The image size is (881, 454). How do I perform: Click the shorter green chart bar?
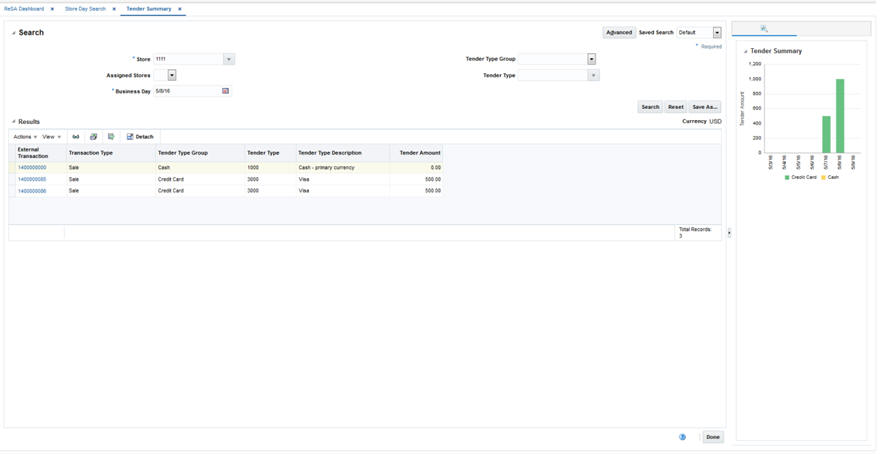tap(826, 134)
